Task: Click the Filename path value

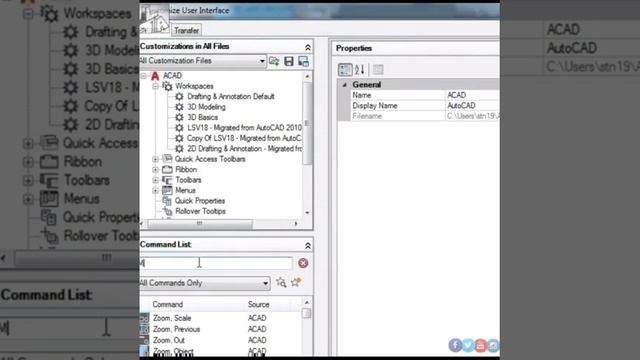Action: tap(473, 116)
